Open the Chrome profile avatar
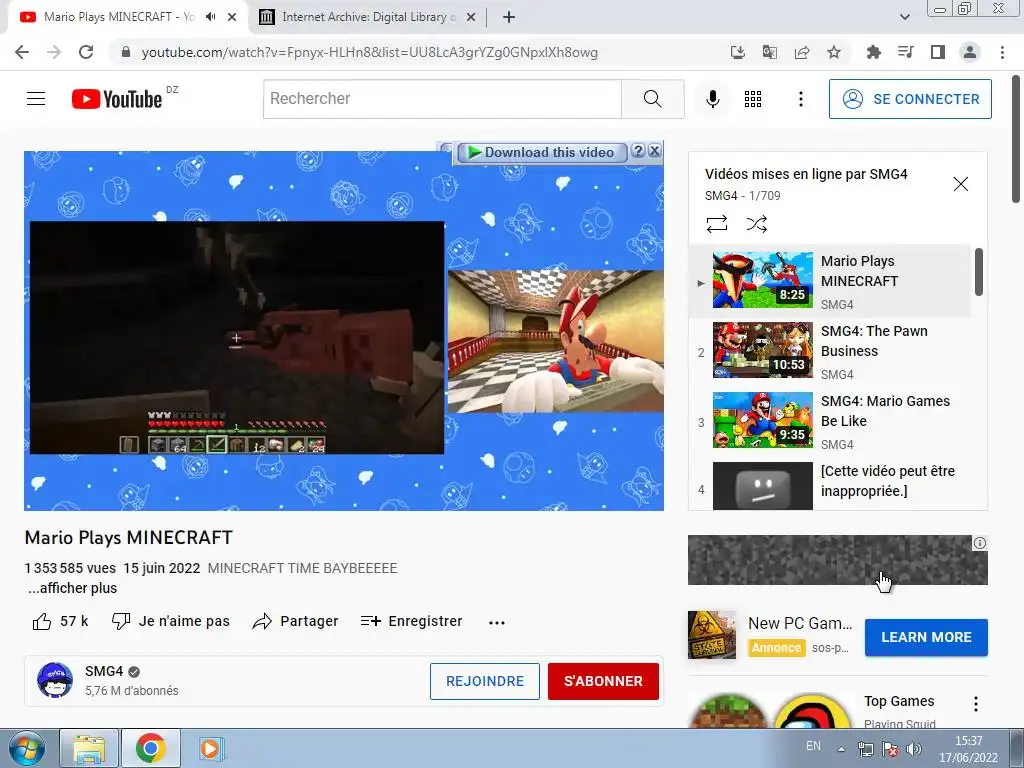This screenshot has height=768, width=1024. [970, 52]
